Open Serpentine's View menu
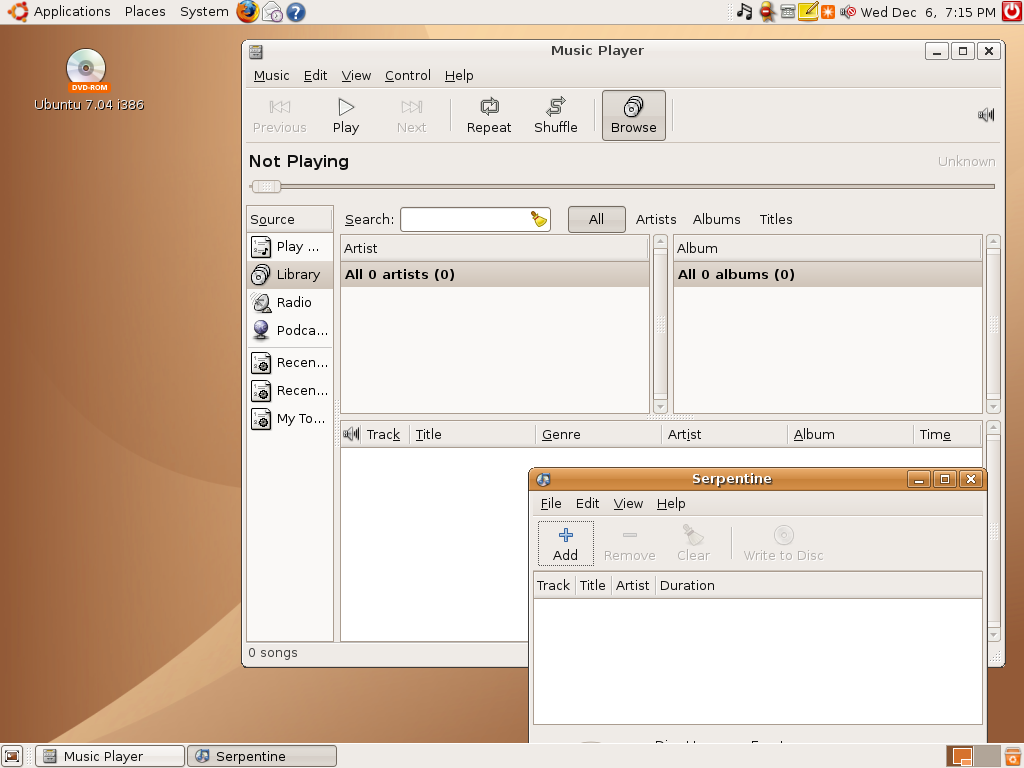The image size is (1024, 768). pyautogui.click(x=628, y=504)
